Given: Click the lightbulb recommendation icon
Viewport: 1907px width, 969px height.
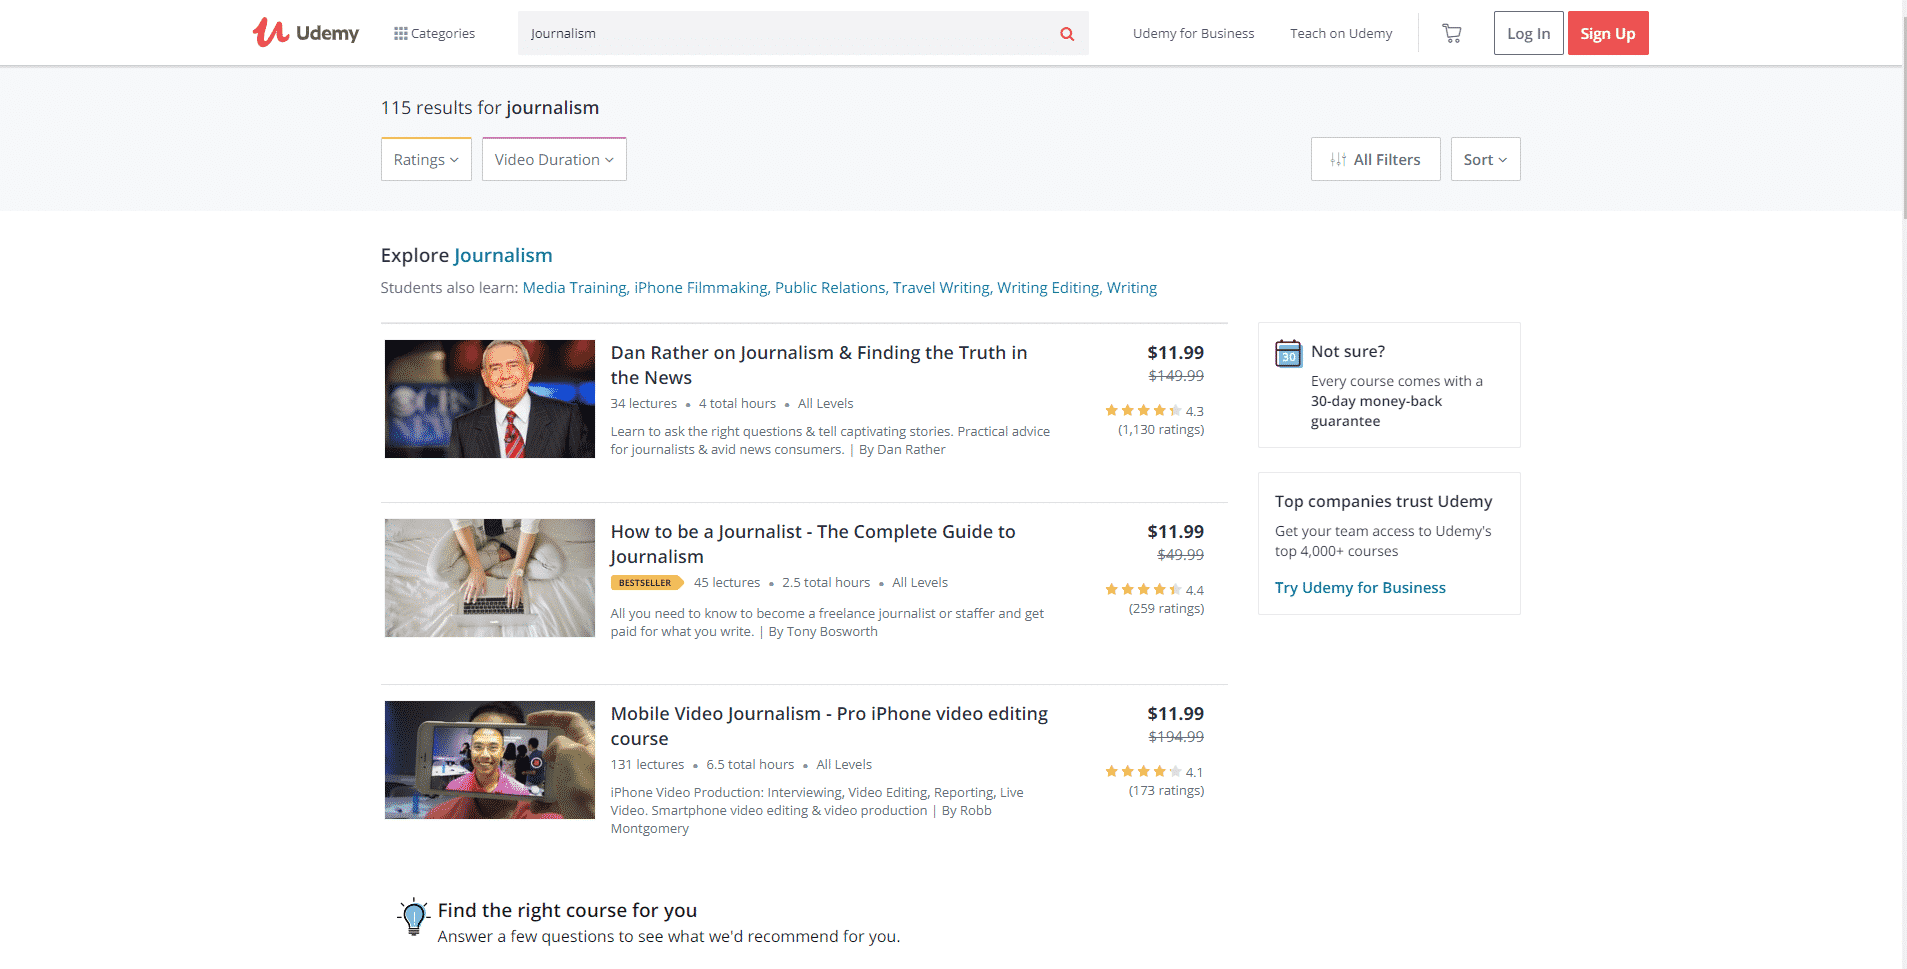Looking at the screenshot, I should 413,917.
